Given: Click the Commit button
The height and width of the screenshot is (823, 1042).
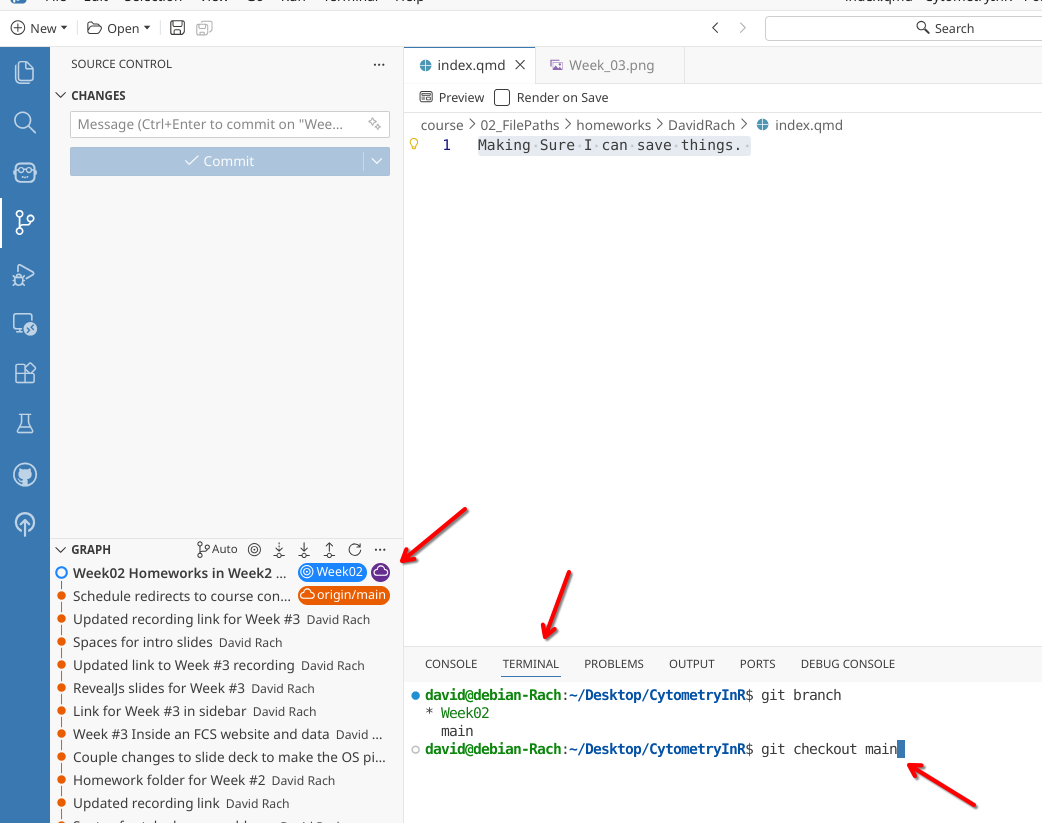Looking at the screenshot, I should click(217, 161).
